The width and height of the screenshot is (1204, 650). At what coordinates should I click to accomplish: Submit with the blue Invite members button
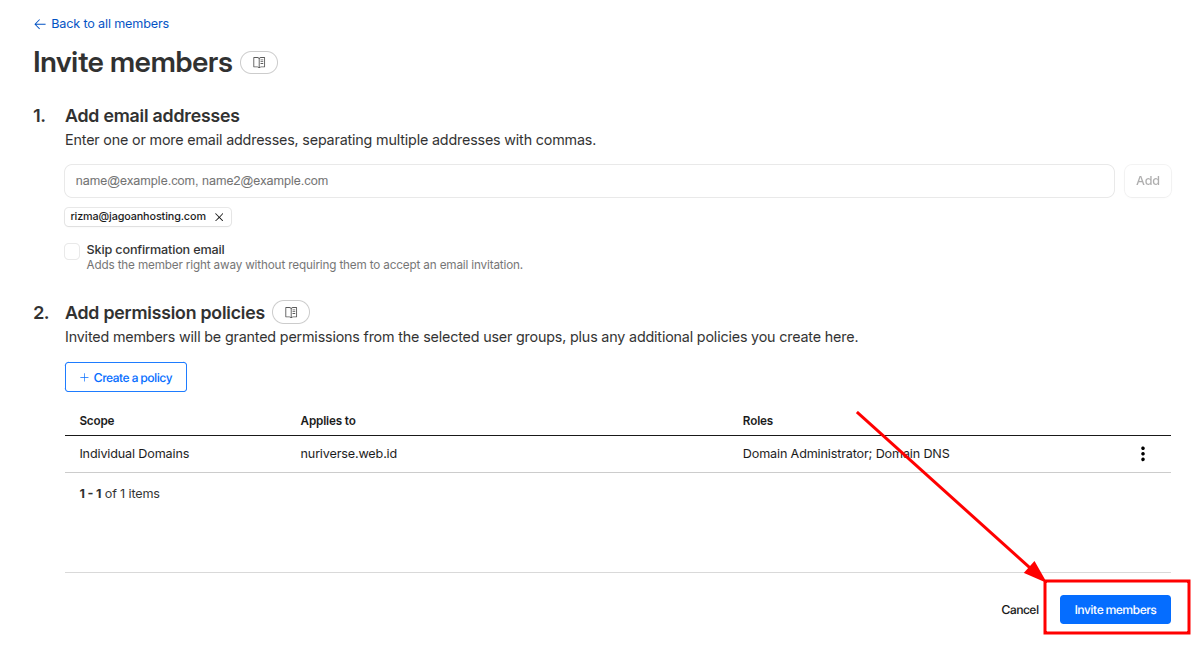(1114, 610)
